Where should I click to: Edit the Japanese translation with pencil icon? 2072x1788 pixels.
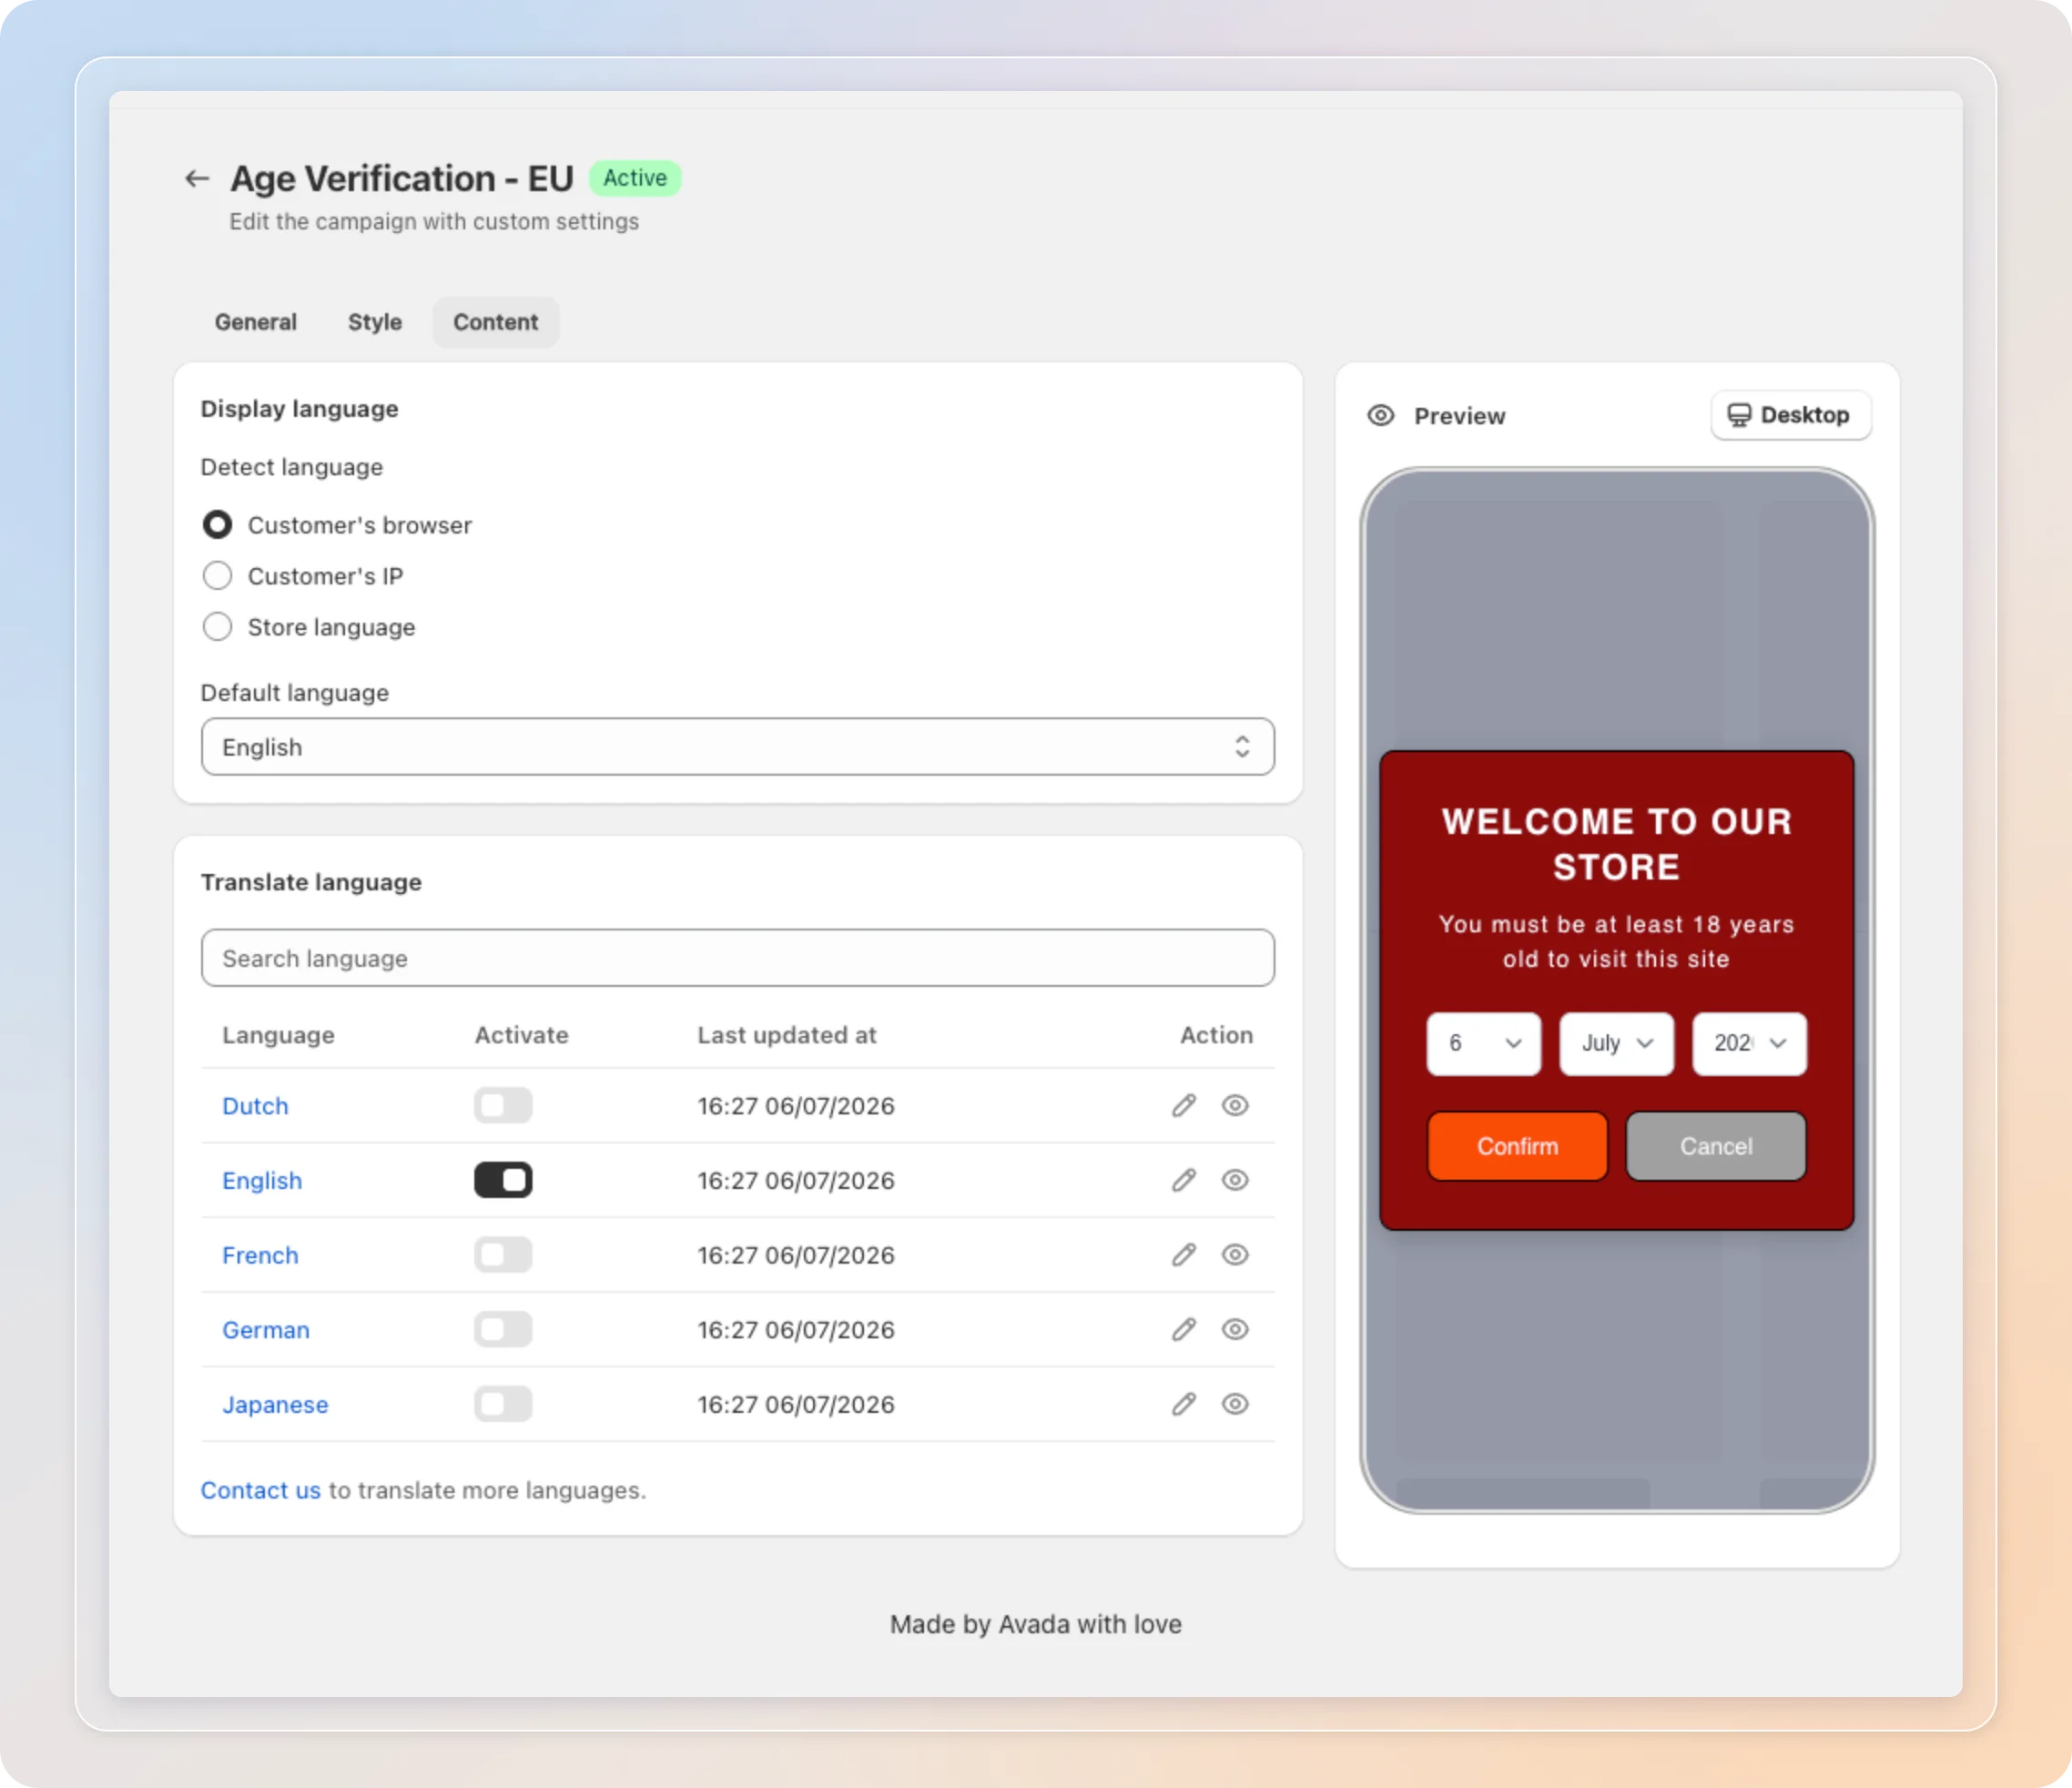pos(1184,1404)
